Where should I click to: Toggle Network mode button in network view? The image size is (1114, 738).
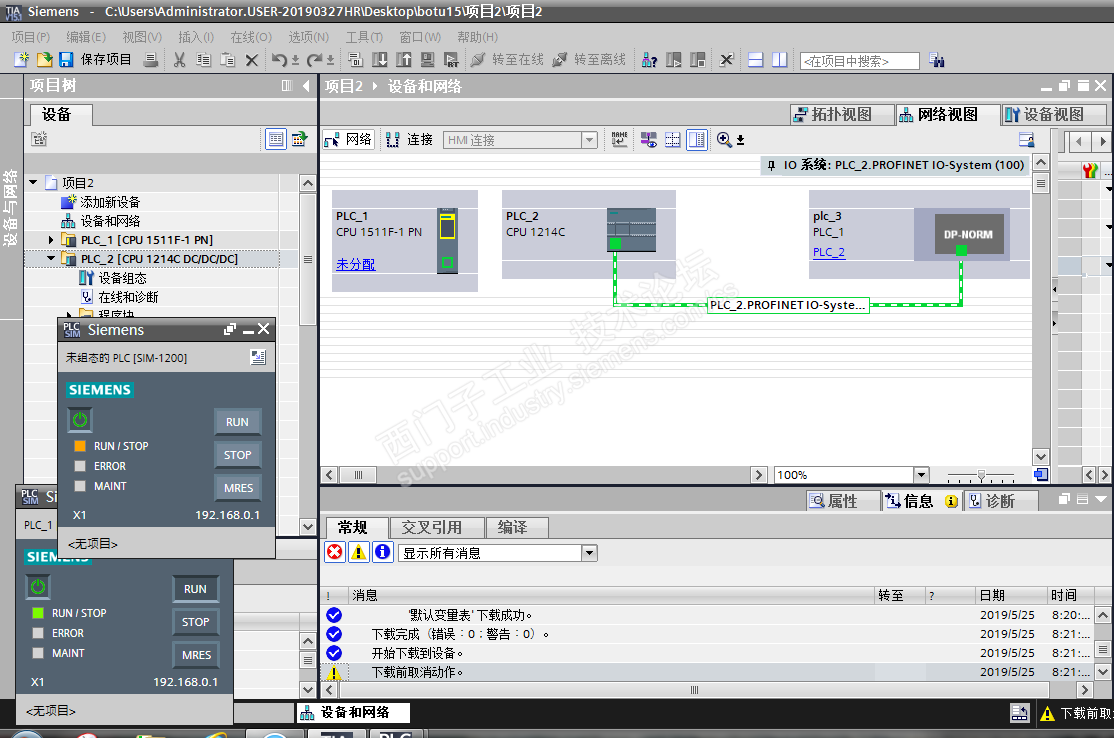pyautogui.click(x=348, y=139)
